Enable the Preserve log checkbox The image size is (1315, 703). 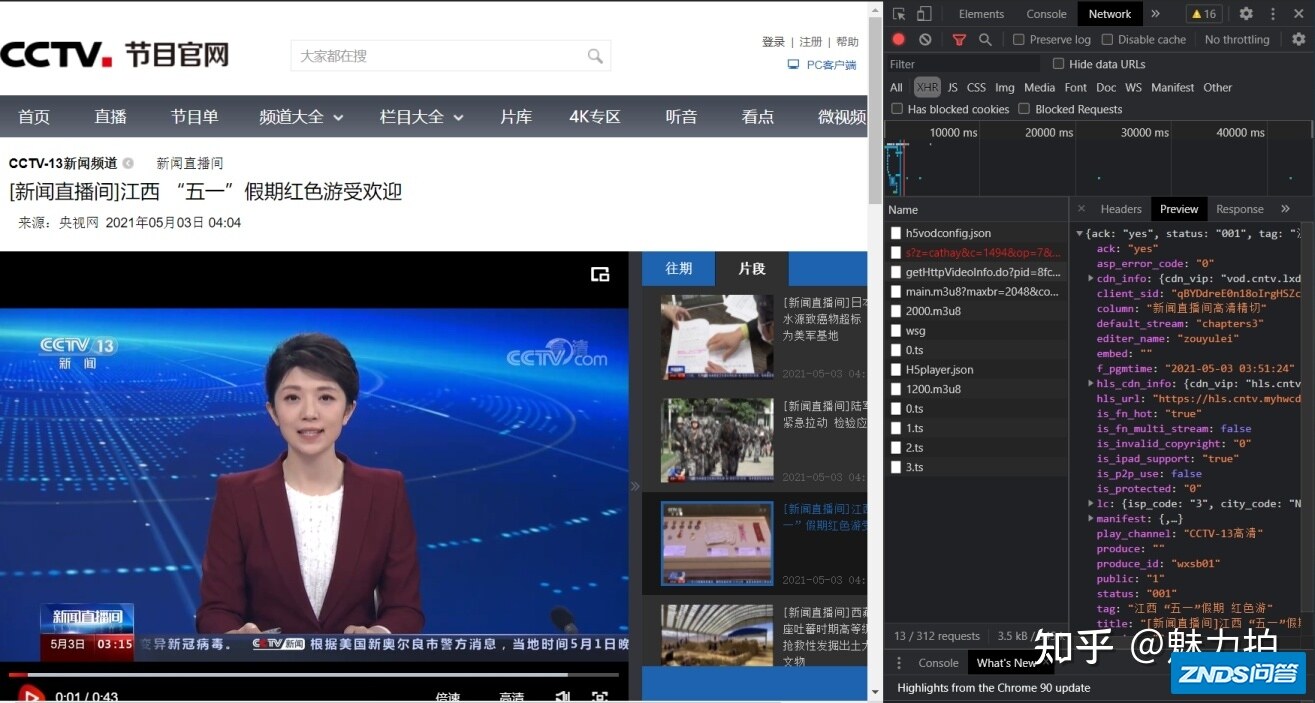click(1018, 40)
